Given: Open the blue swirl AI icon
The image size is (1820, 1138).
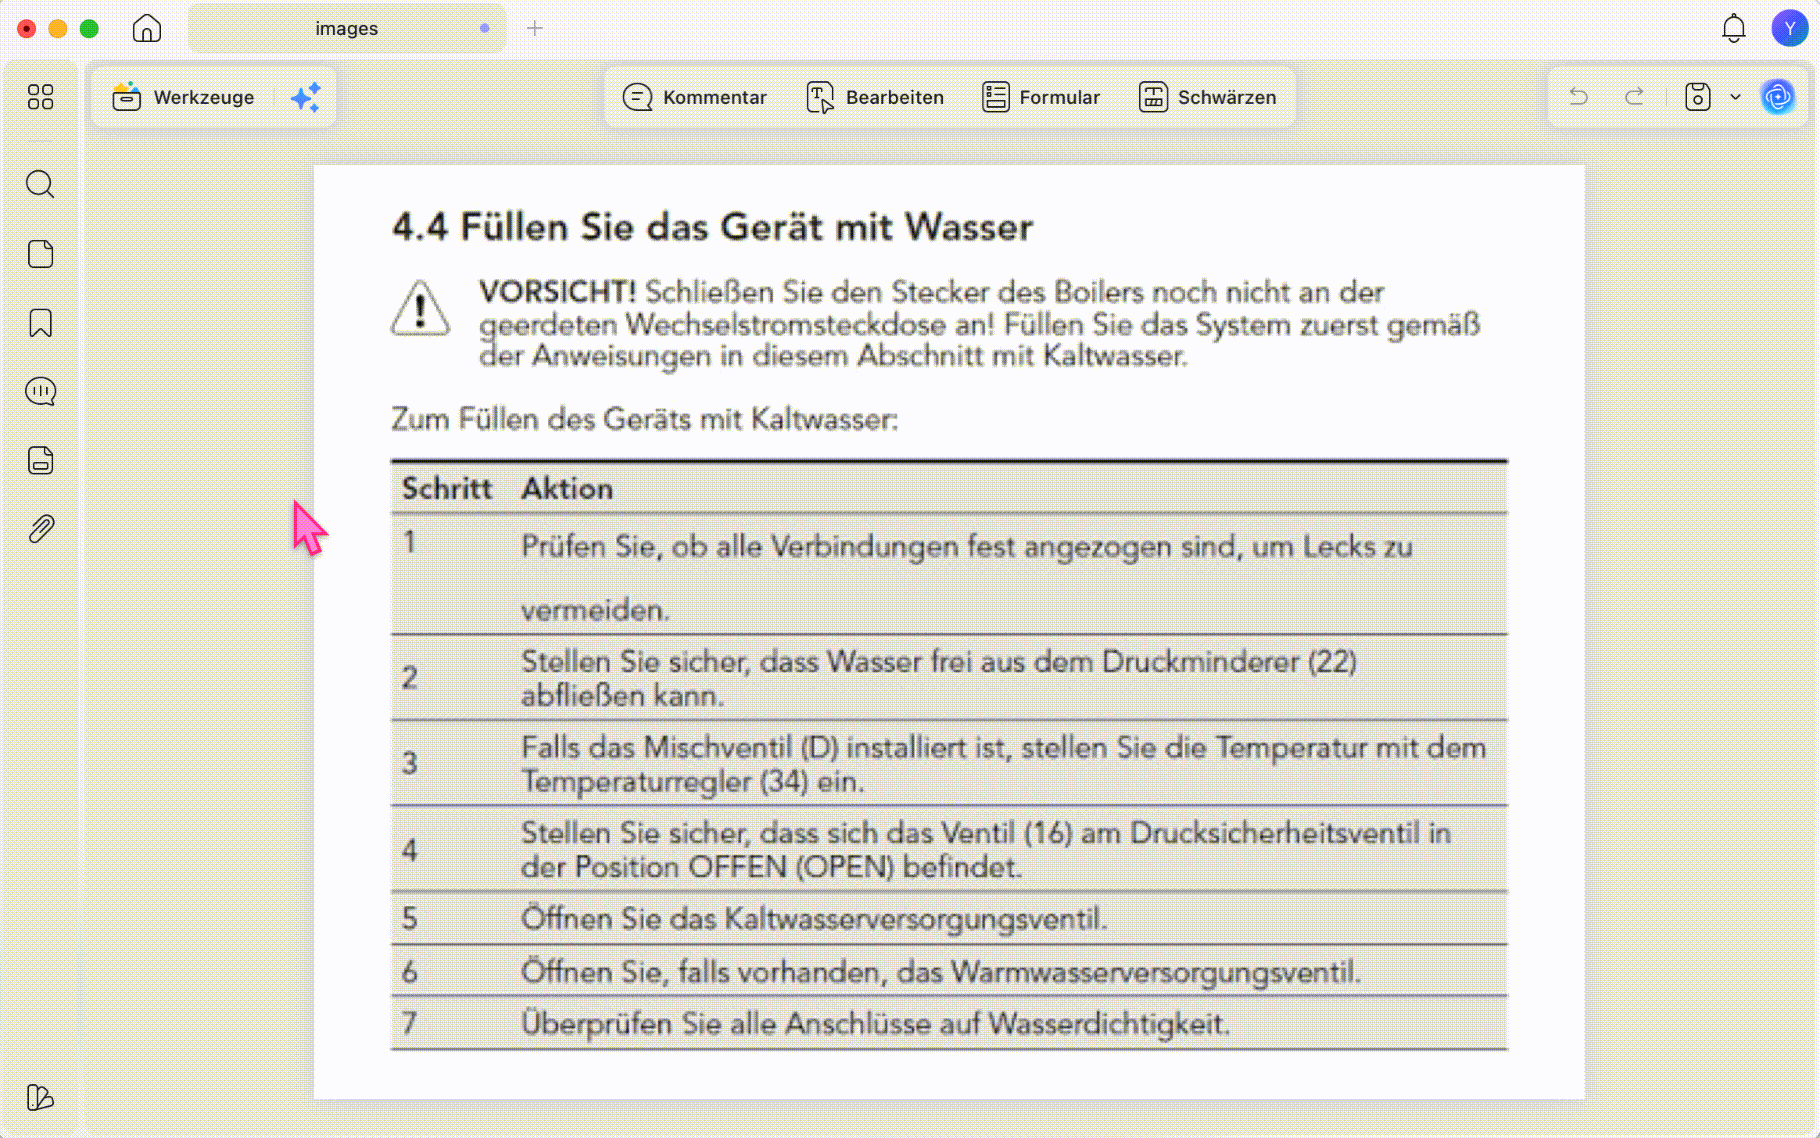Looking at the screenshot, I should pos(1778,97).
